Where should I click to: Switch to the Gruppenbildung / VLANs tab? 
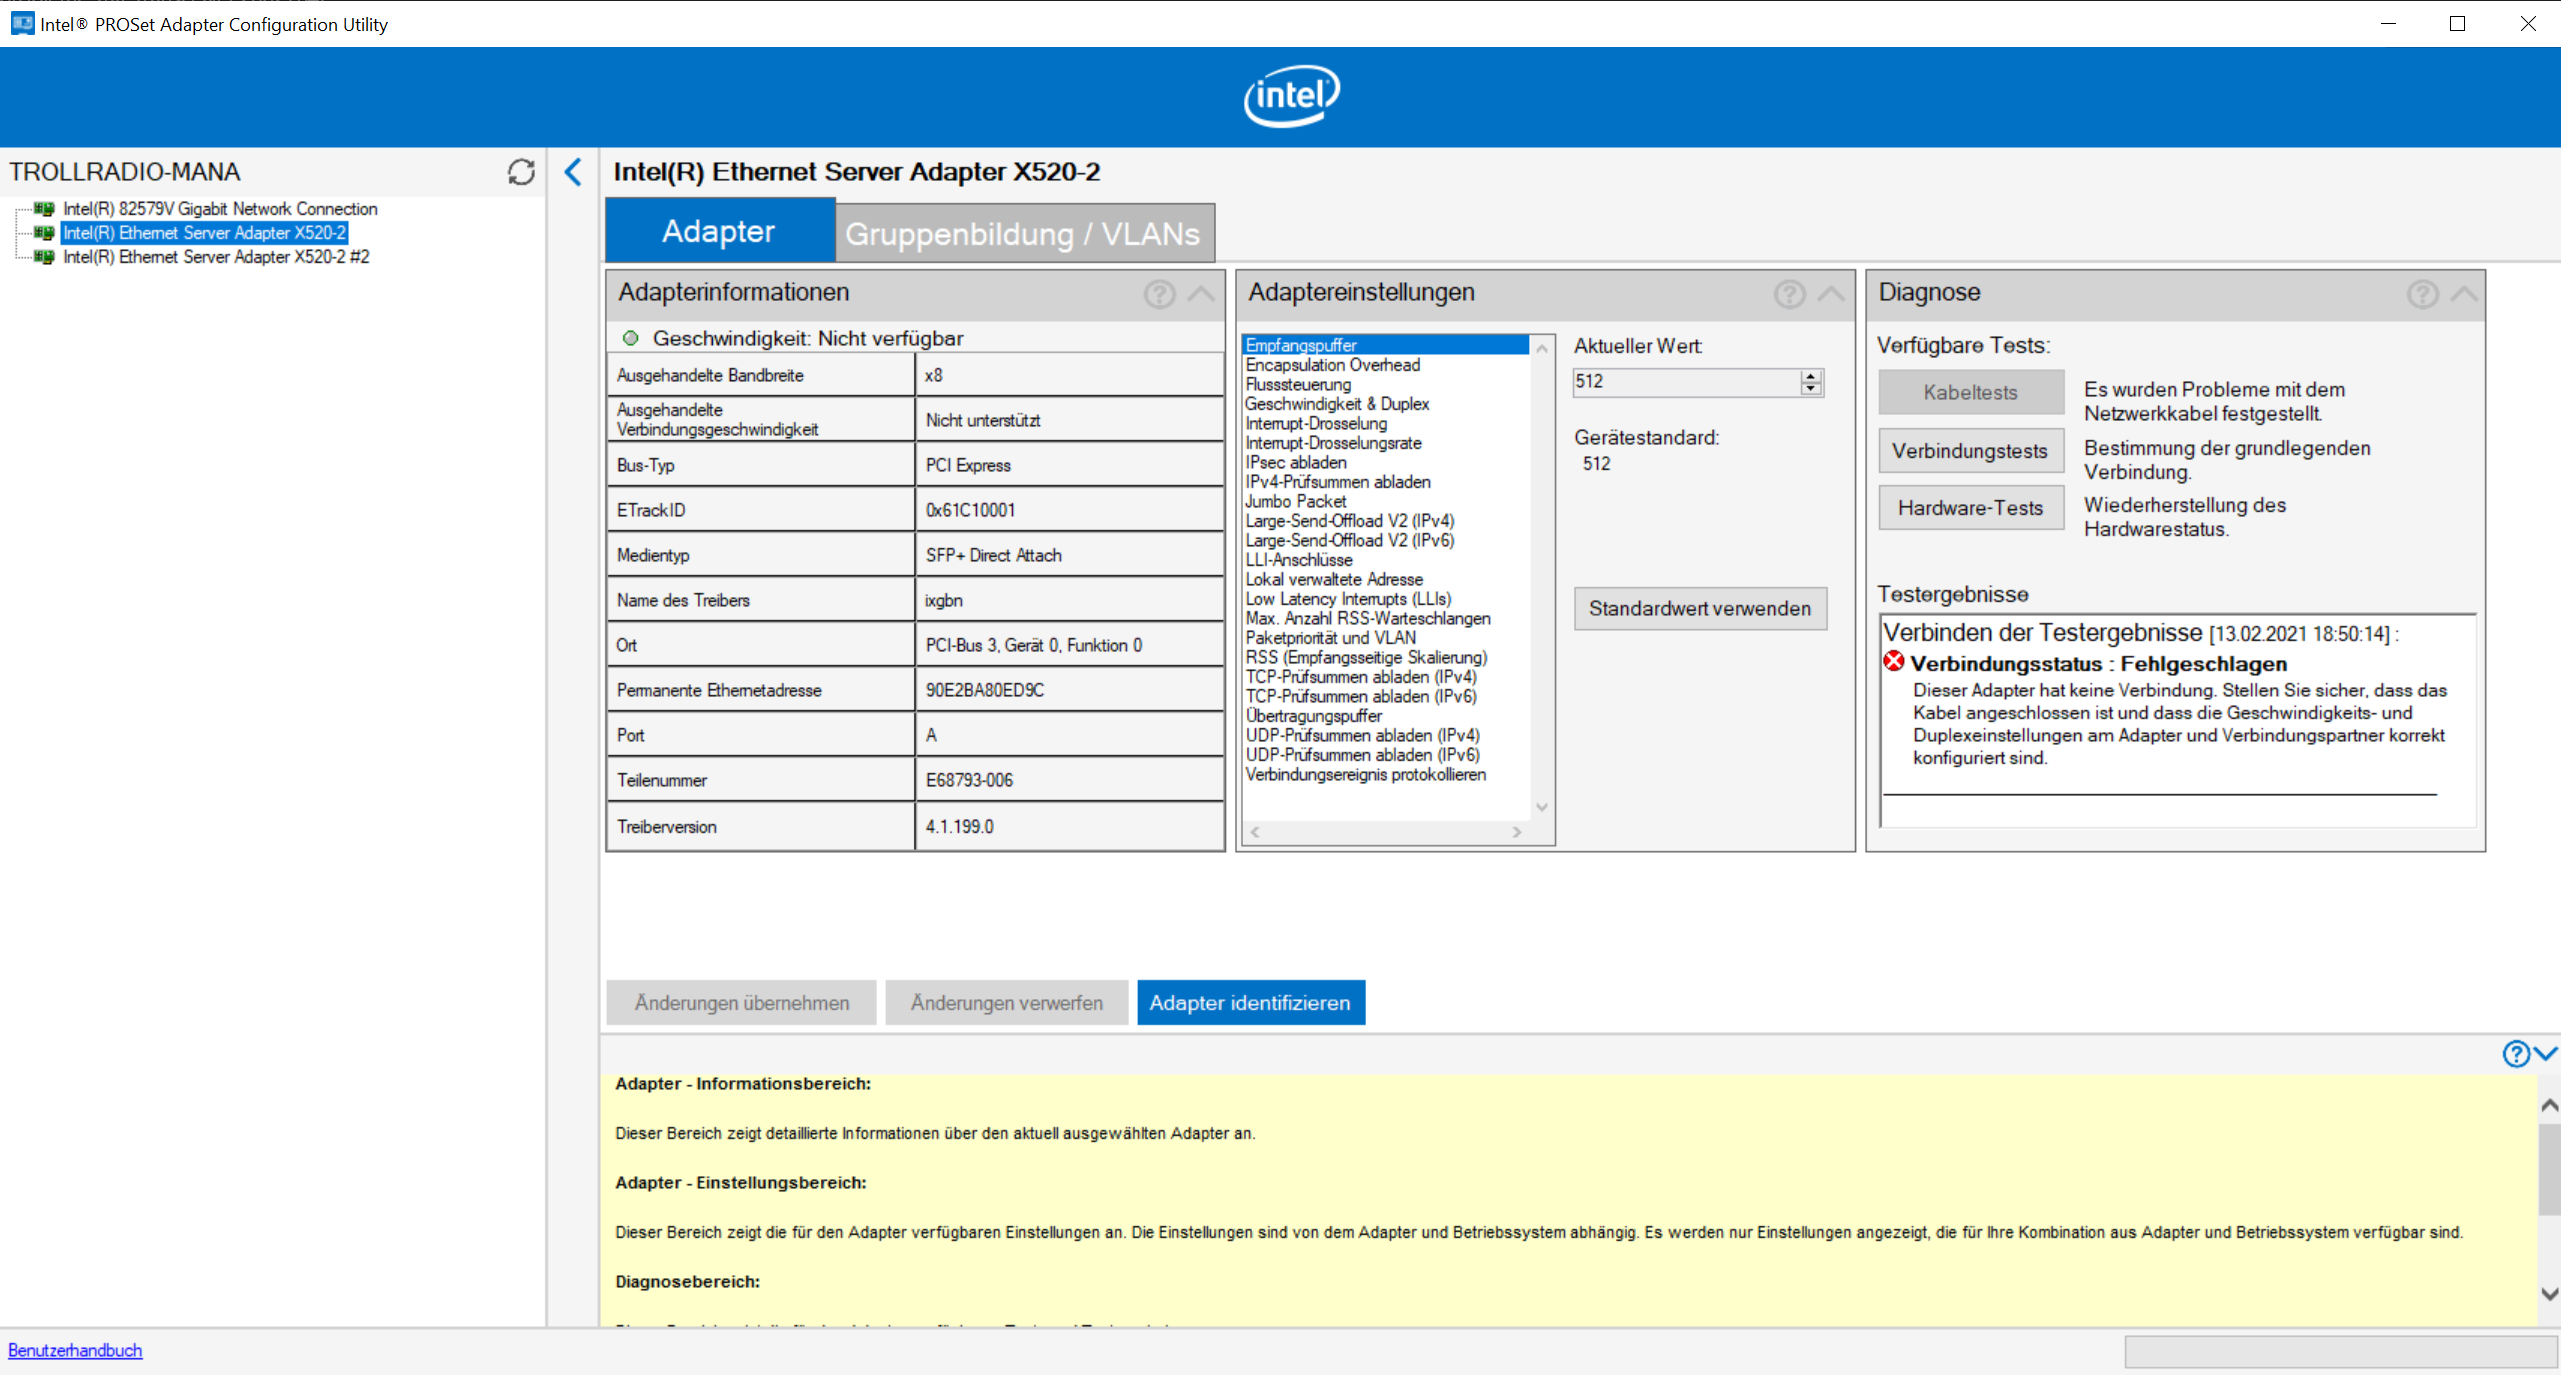1022,234
